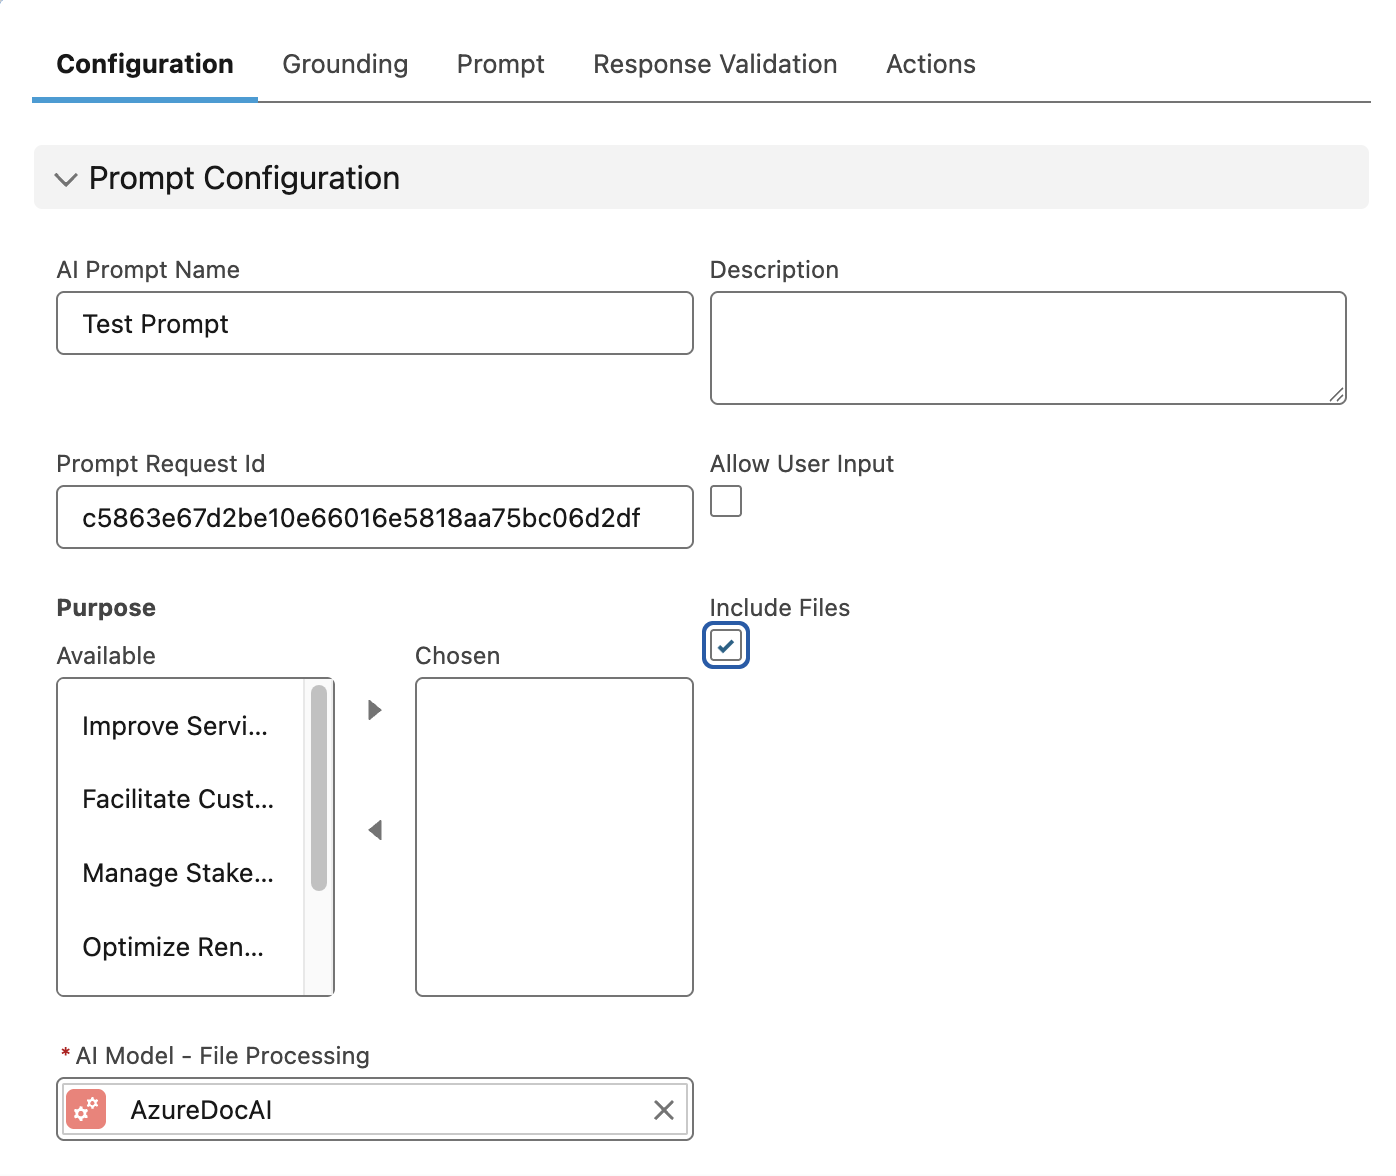Open the Grounding tab
The height and width of the screenshot is (1176, 1396).
tap(345, 64)
